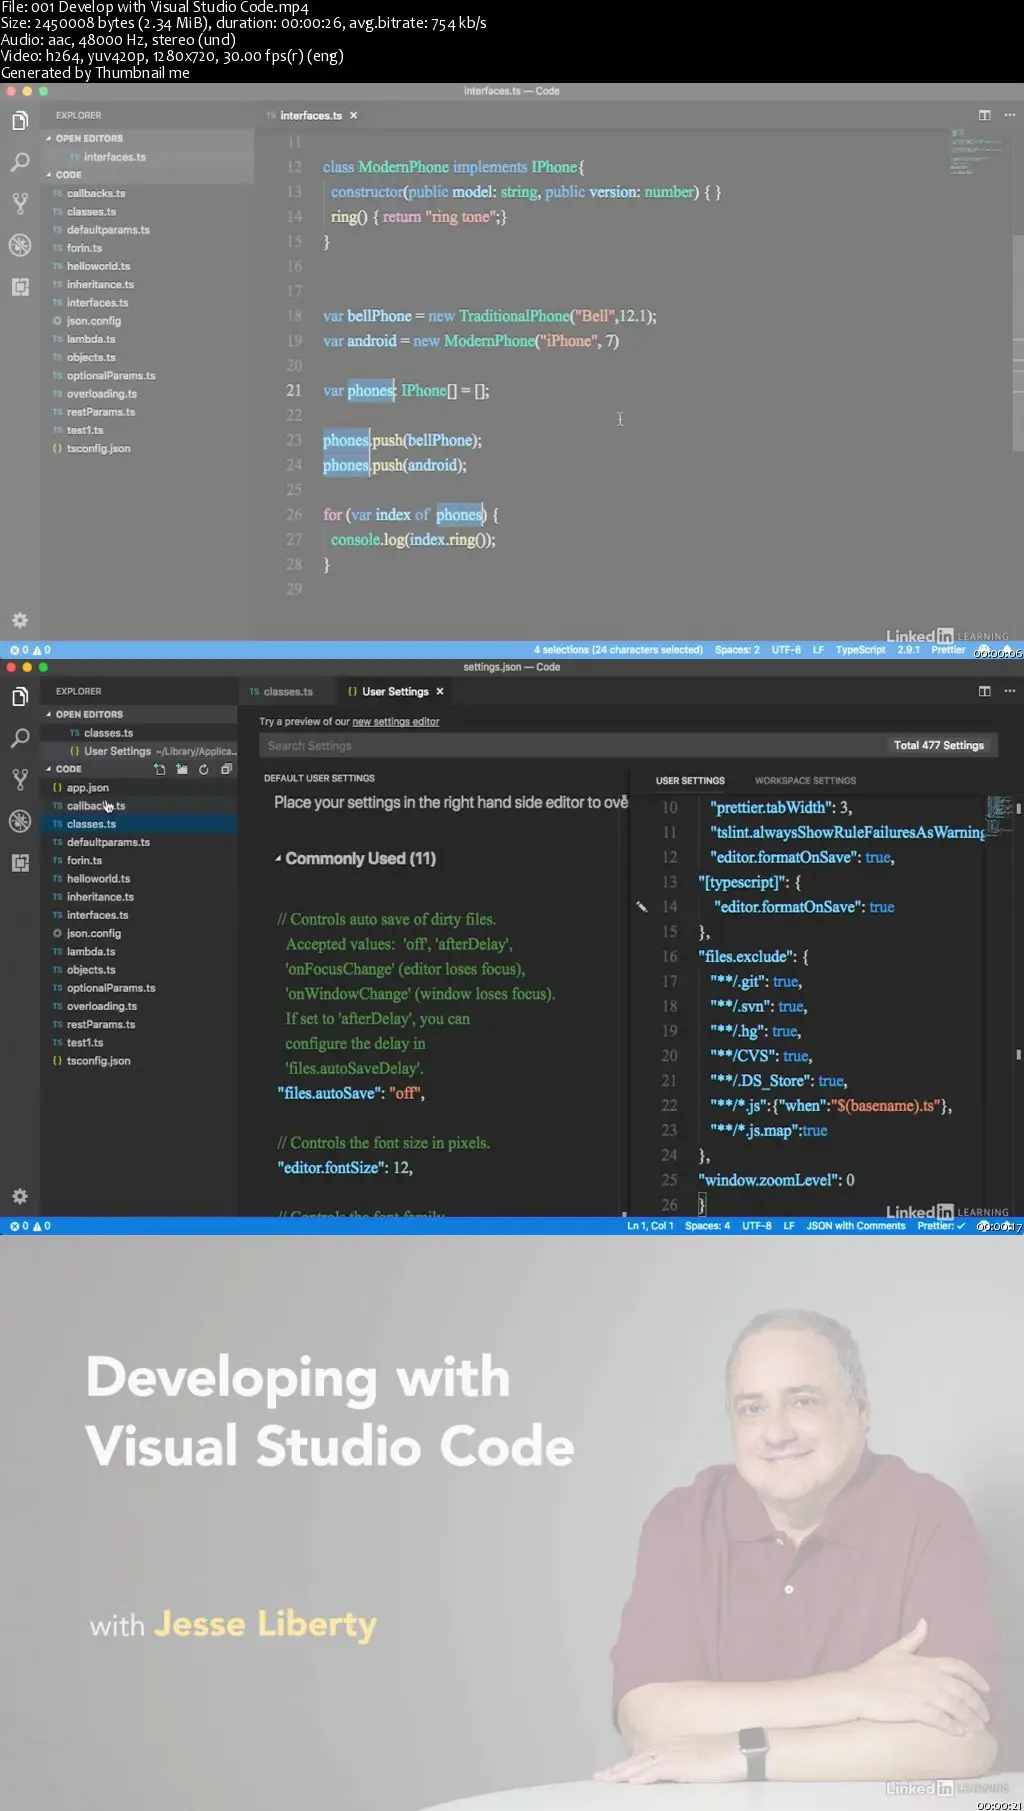
Task: Open Search view in the interfaces.ts window
Action: tap(20, 162)
